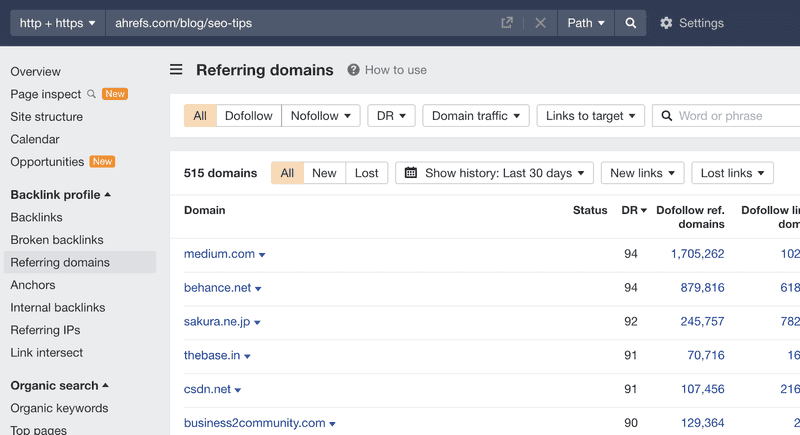Click the calendar icon in Show history

click(411, 173)
